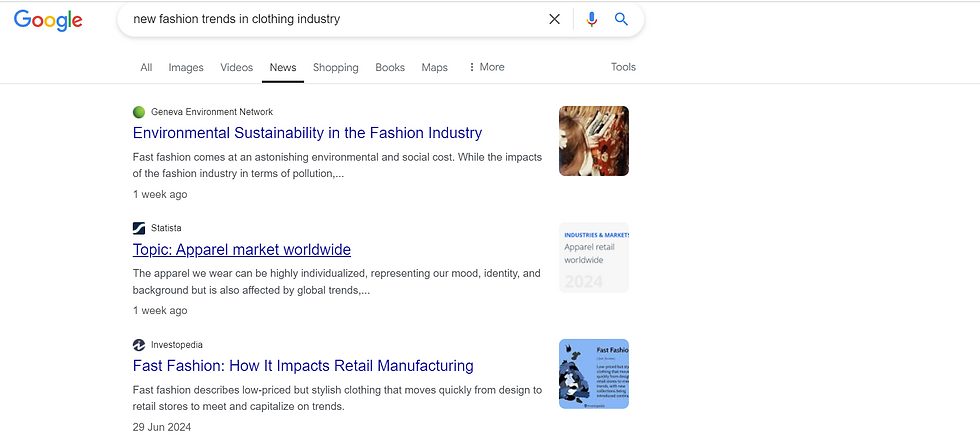980x446 pixels.
Task: Start voice search with the microphone icon
Action: [x=591, y=19]
